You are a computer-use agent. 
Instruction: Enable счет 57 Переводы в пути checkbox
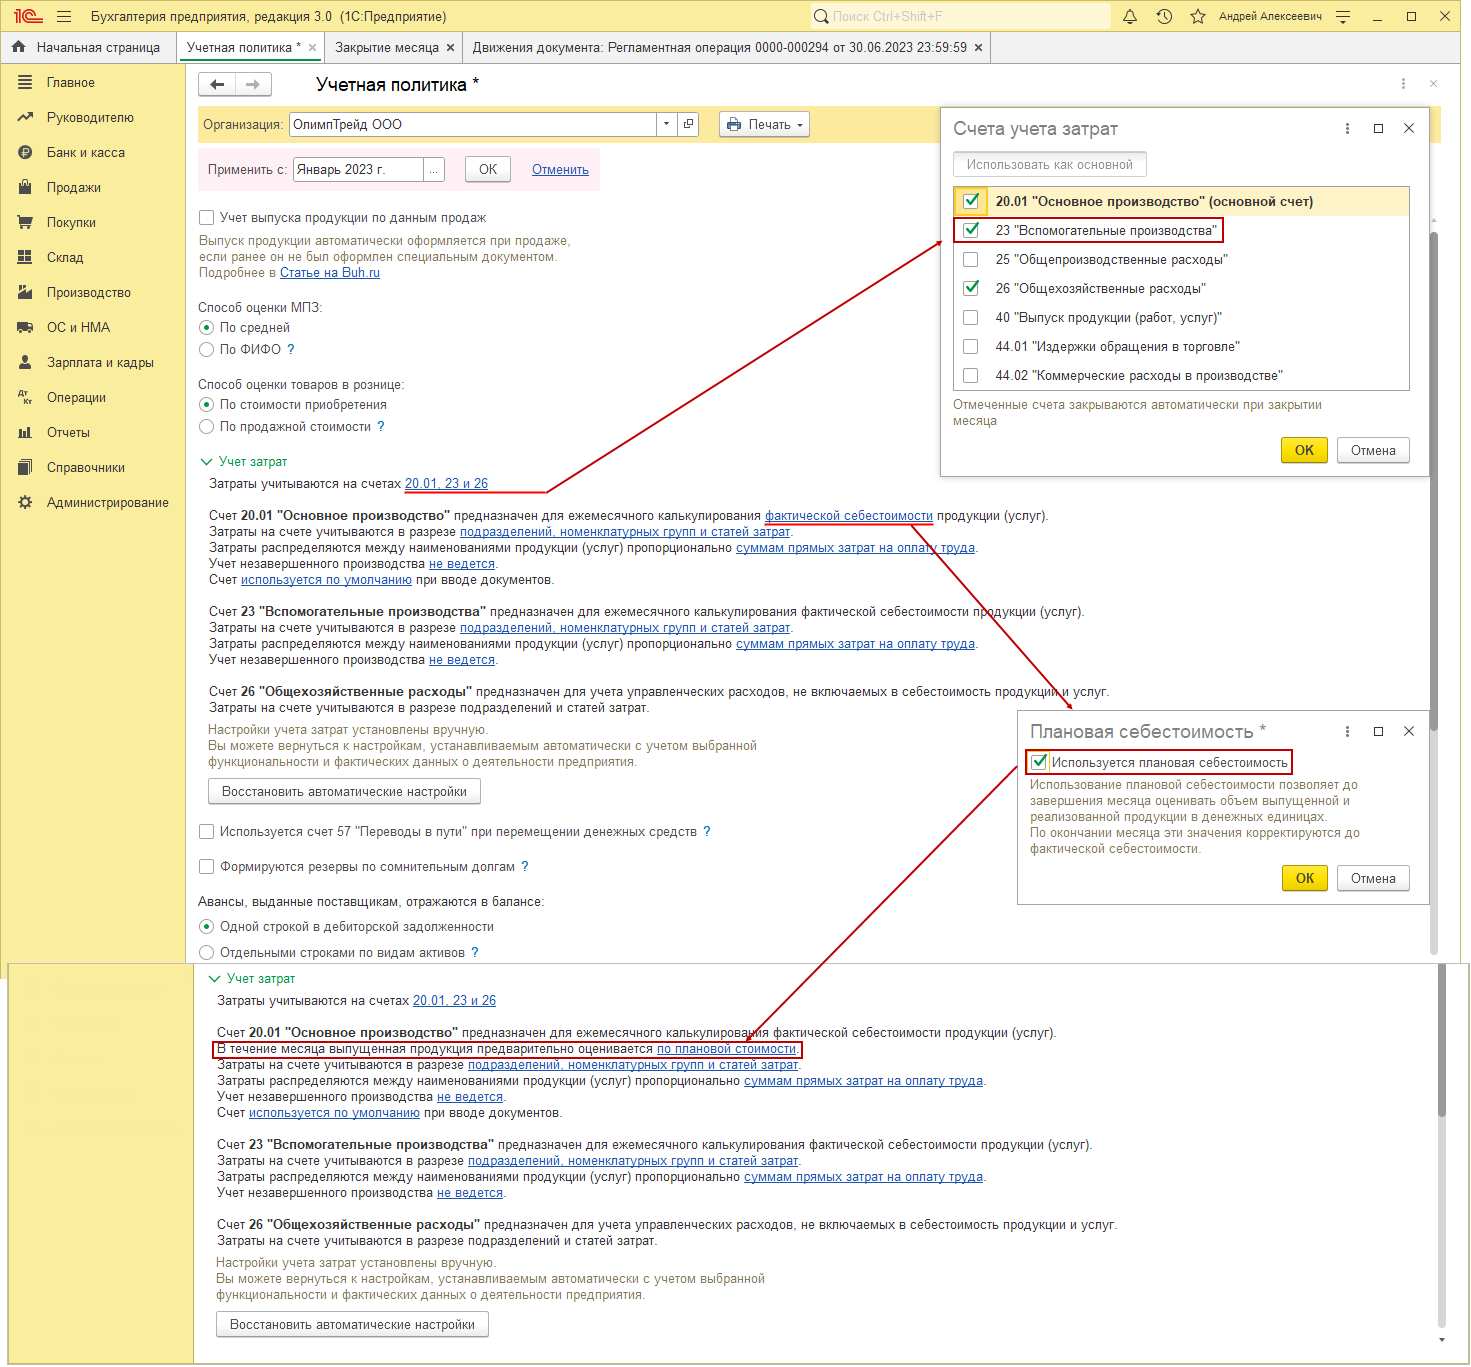[x=206, y=832]
